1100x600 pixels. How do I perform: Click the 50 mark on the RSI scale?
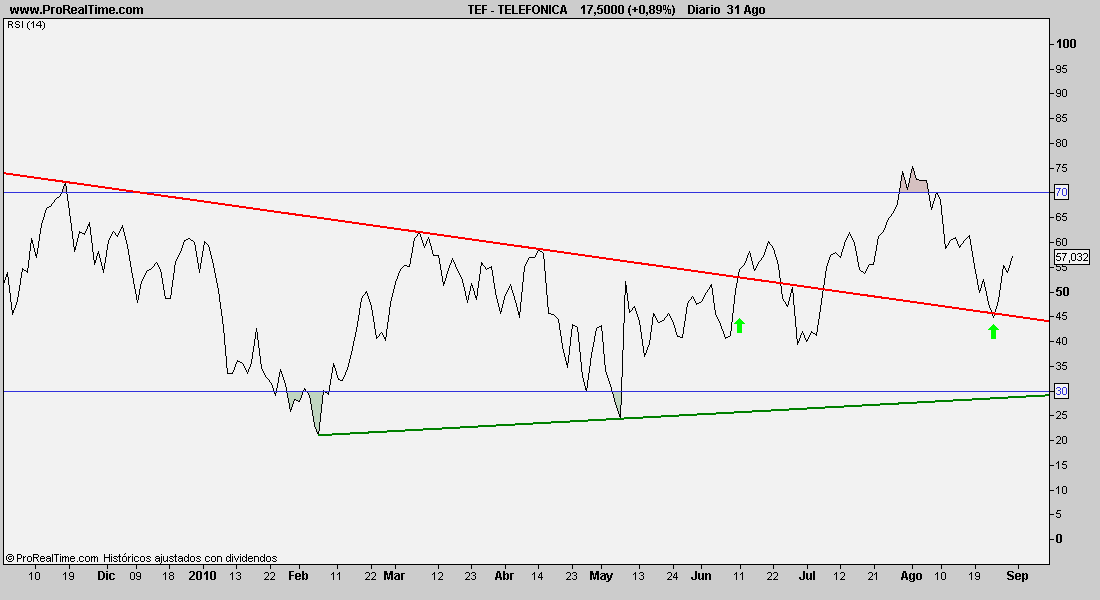[x=1061, y=292]
